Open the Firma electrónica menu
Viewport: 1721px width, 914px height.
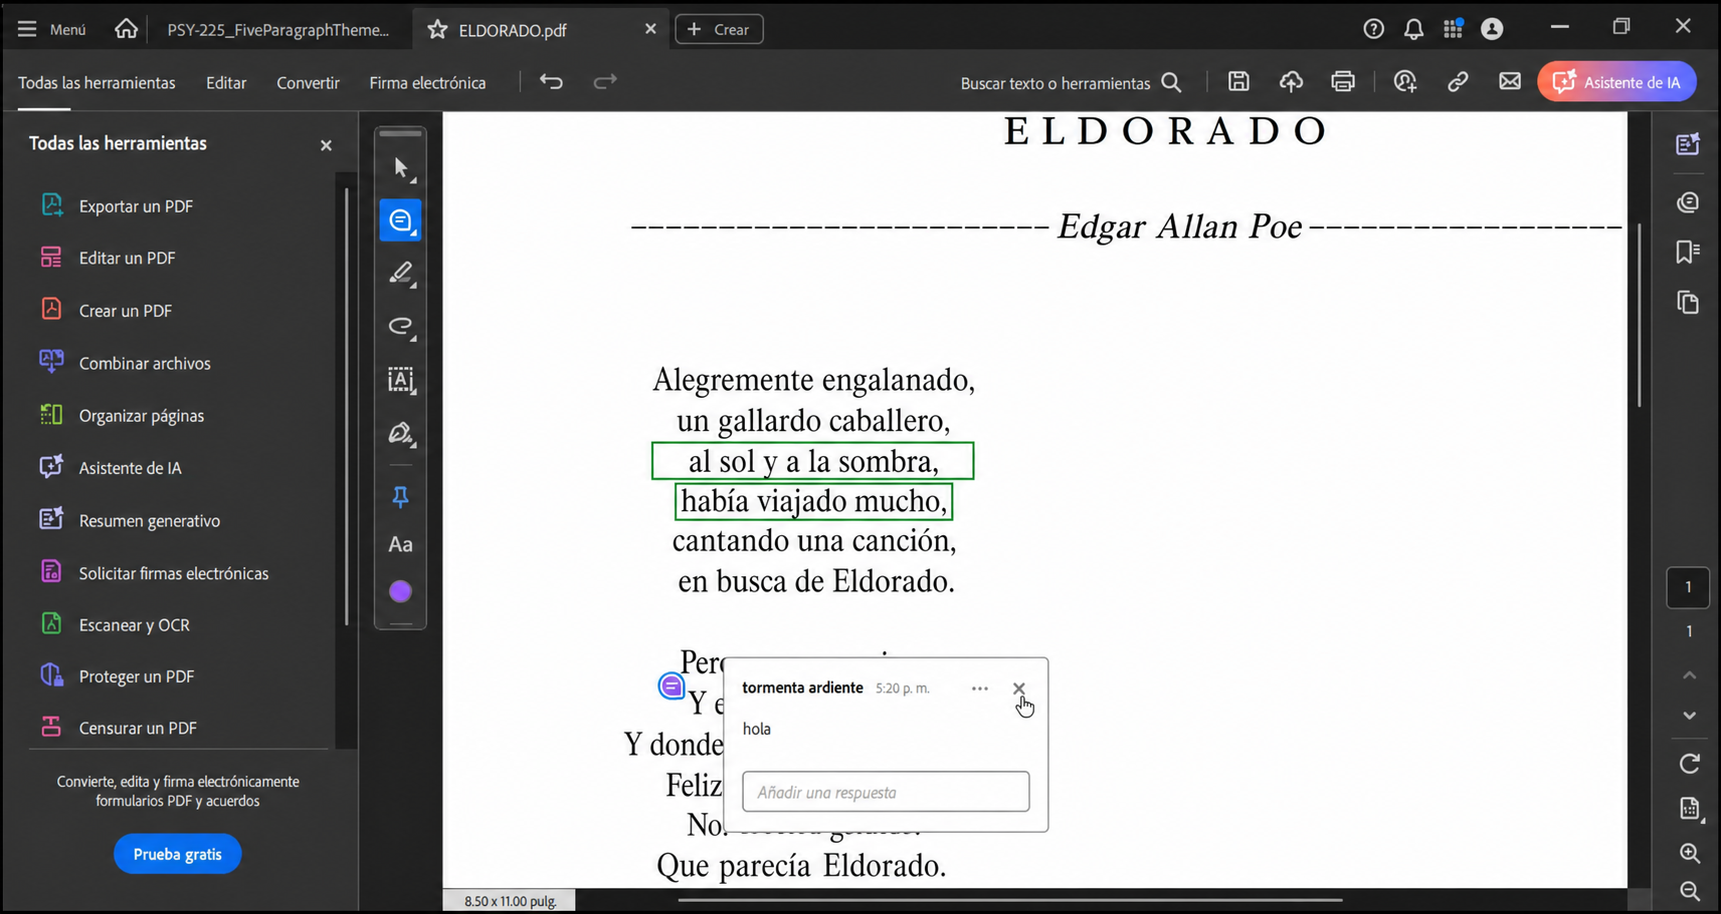(x=427, y=83)
